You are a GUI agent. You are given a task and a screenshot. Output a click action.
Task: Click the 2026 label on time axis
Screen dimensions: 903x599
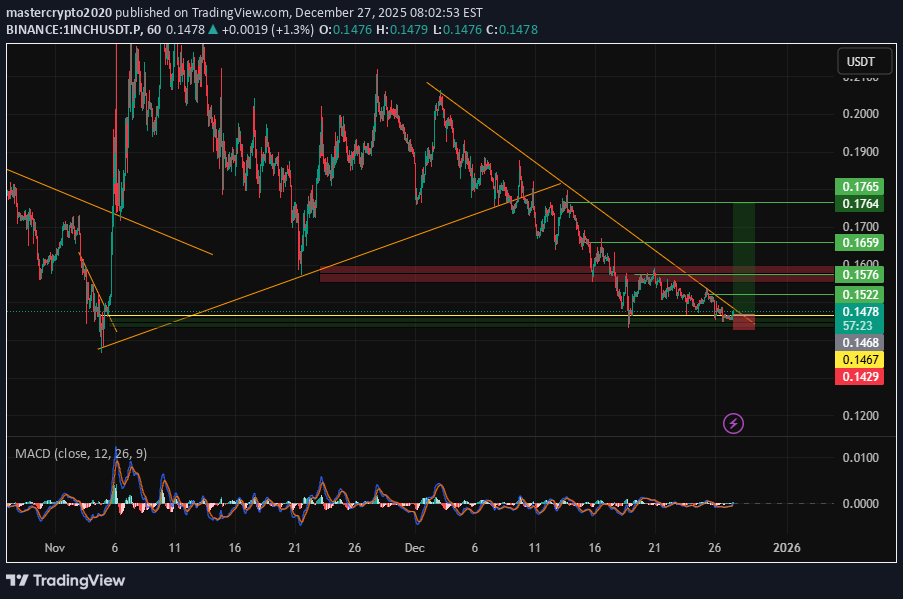[x=786, y=548]
